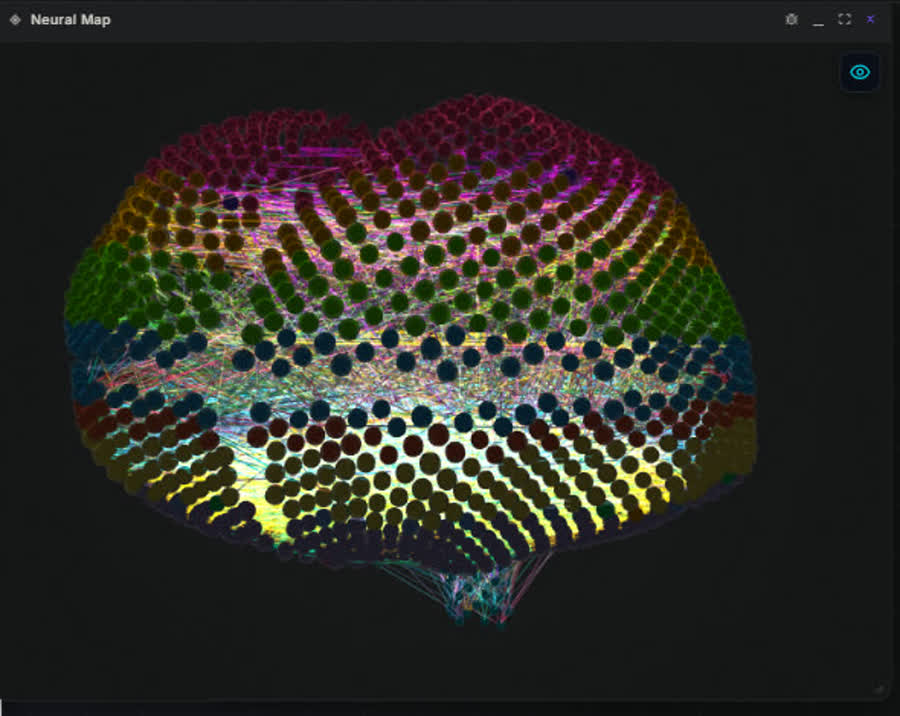Open the bug icon in title bar
The height and width of the screenshot is (716, 900).
pos(792,20)
